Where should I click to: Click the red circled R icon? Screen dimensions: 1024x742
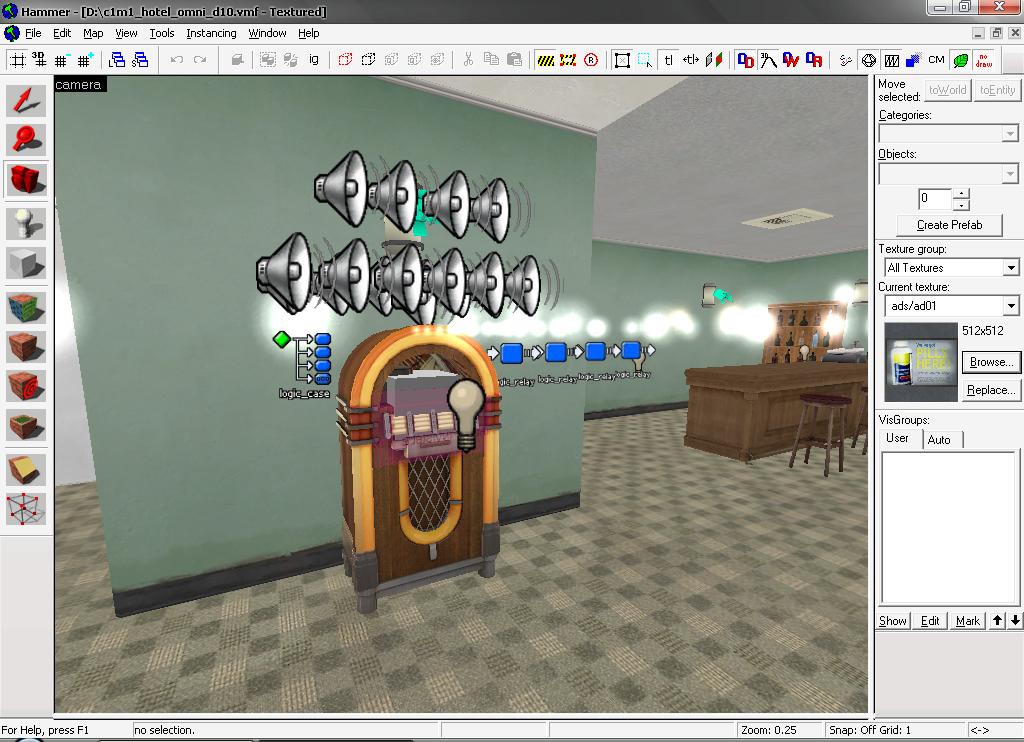pyautogui.click(x=591, y=60)
